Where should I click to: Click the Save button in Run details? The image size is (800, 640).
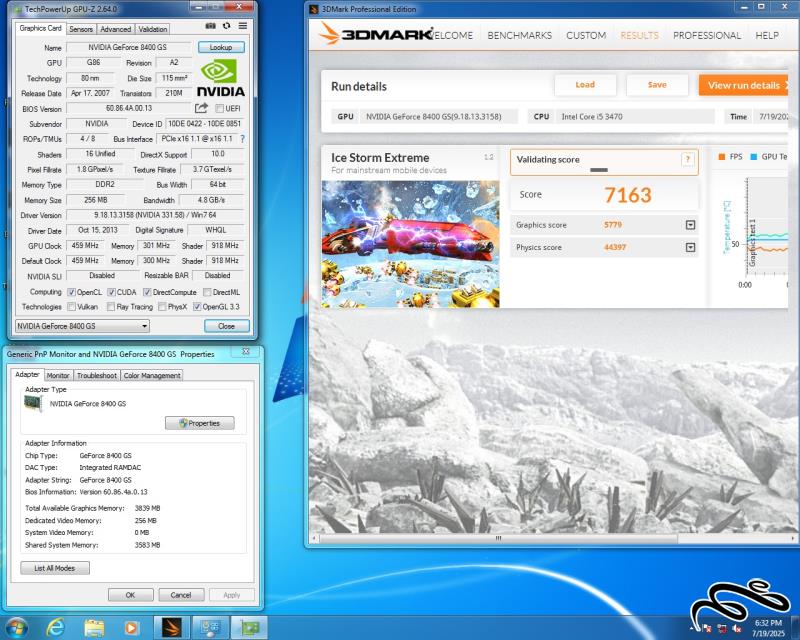pyautogui.click(x=657, y=85)
